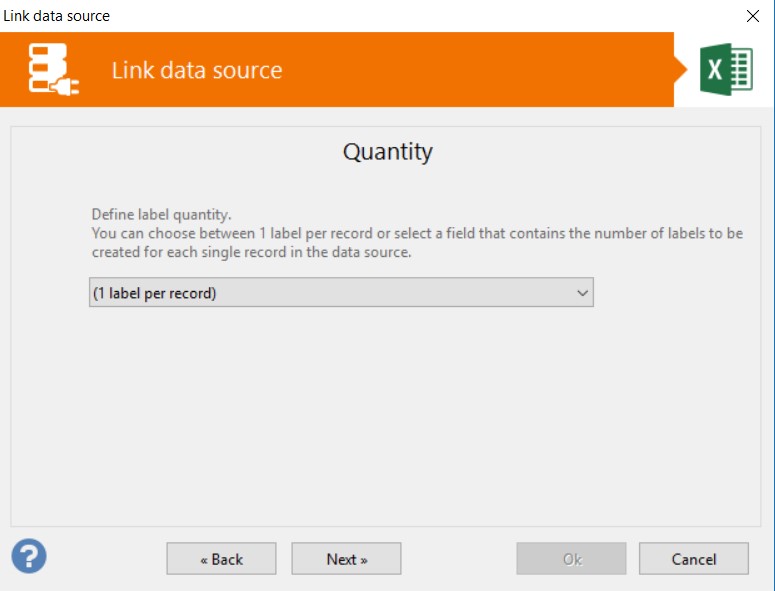This screenshot has height=591, width=775.
Task: Close the Link data source dialog
Action: (752, 16)
